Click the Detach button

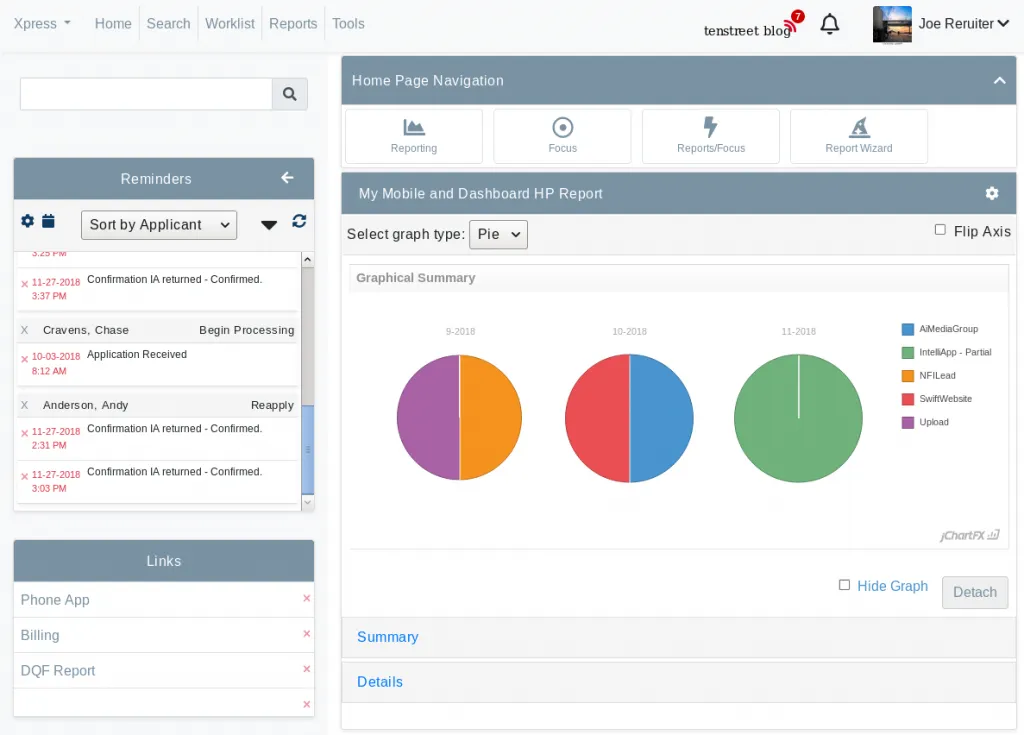point(974,592)
